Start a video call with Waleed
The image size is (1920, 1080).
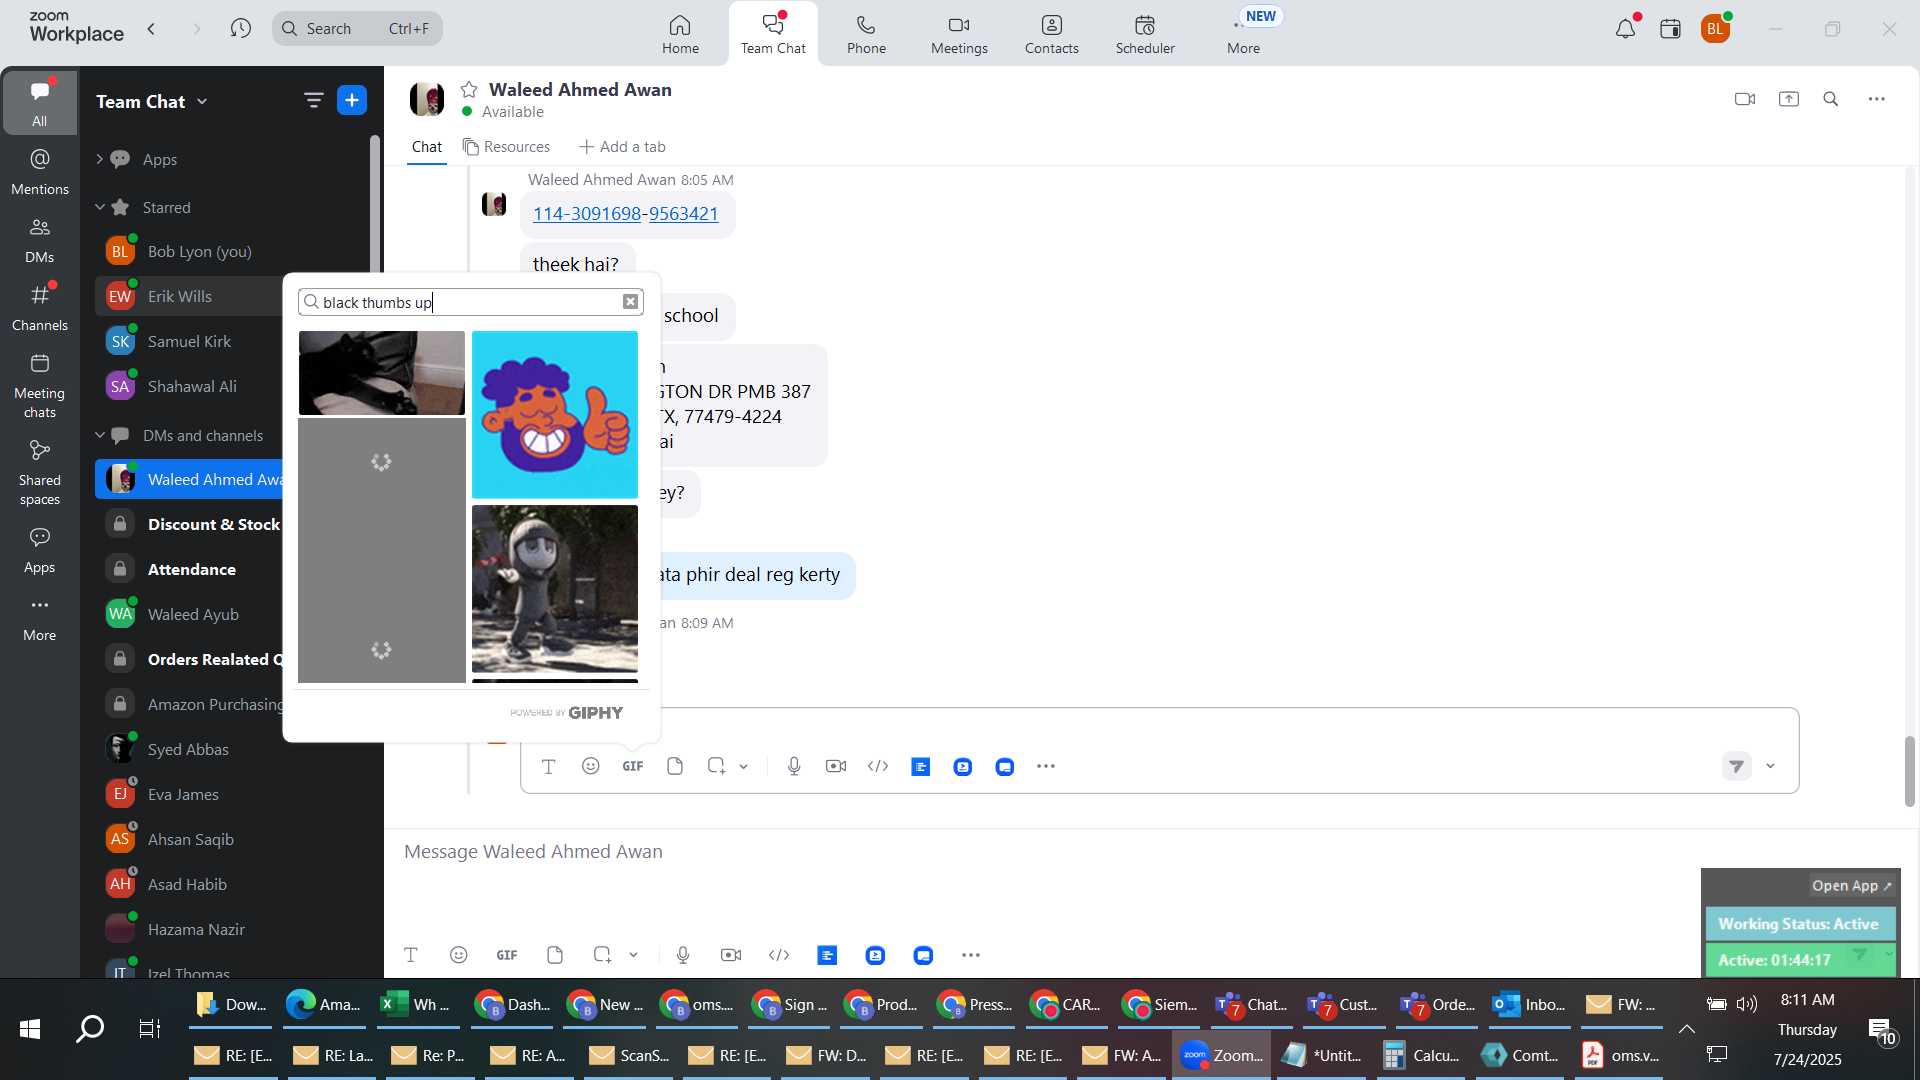point(1745,99)
